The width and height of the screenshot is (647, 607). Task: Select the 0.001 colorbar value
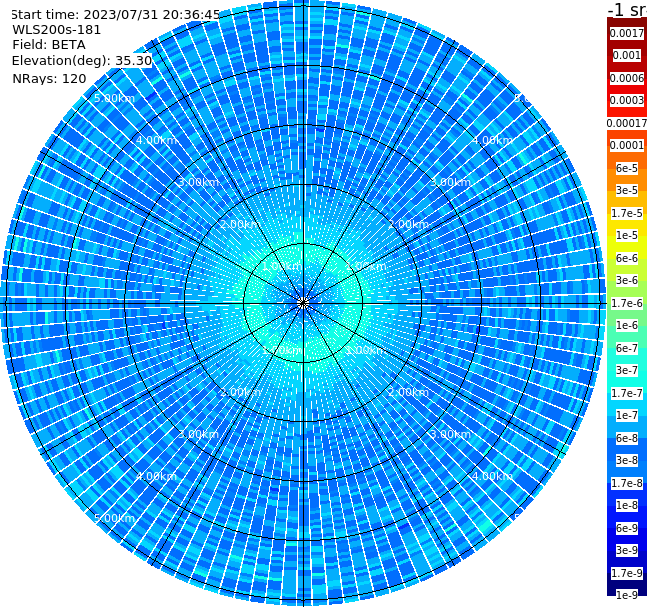tap(627, 55)
